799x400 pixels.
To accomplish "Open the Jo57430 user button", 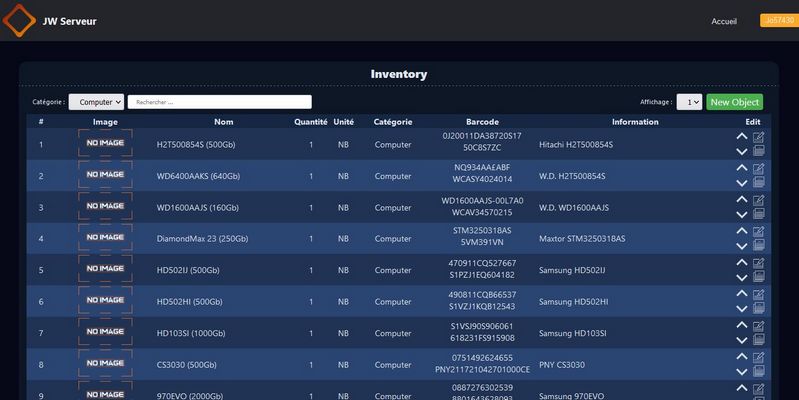I will (780, 20).
